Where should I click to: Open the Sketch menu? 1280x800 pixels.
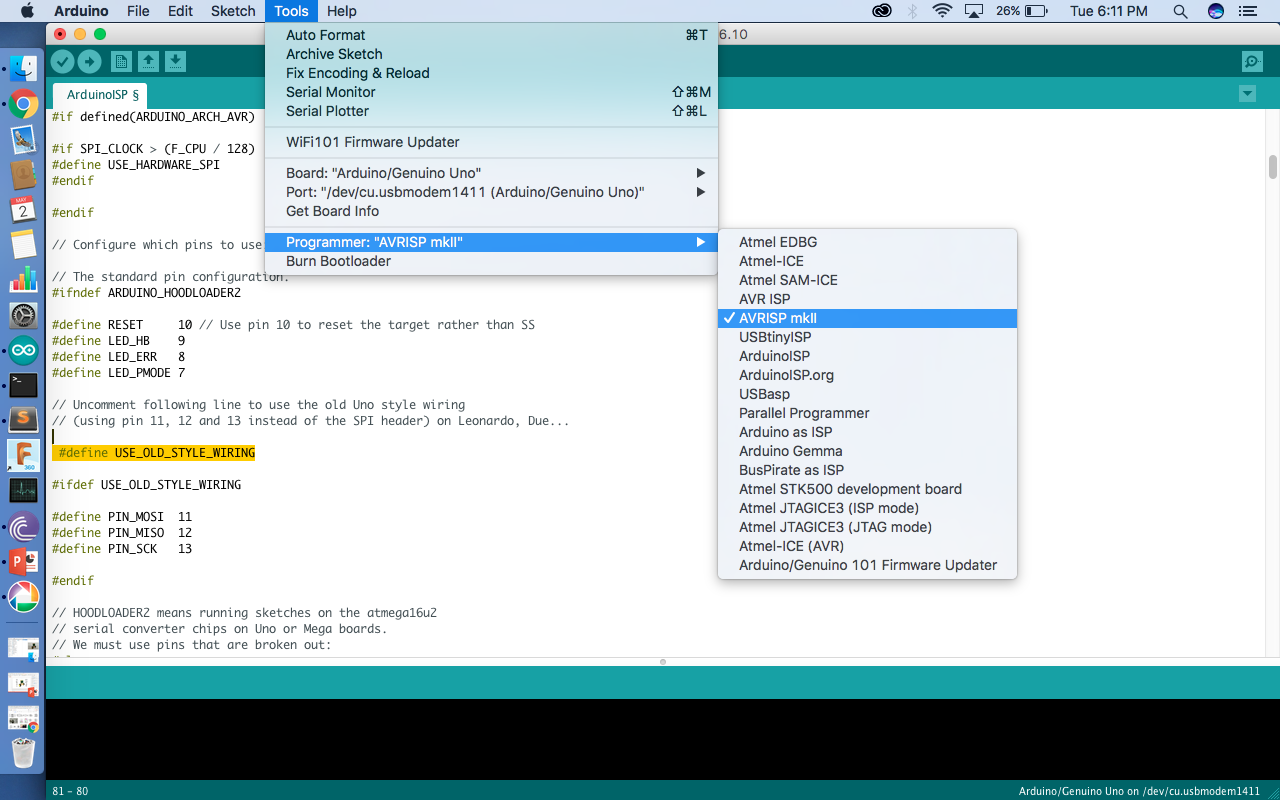coord(233,11)
